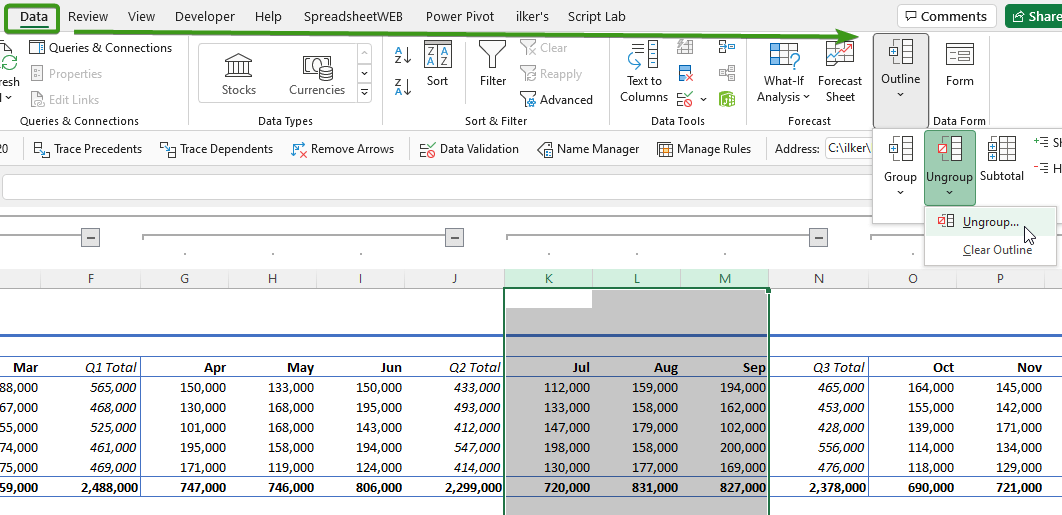Collapse outline group above column J
The height and width of the screenshot is (515, 1062).
pyautogui.click(x=454, y=237)
